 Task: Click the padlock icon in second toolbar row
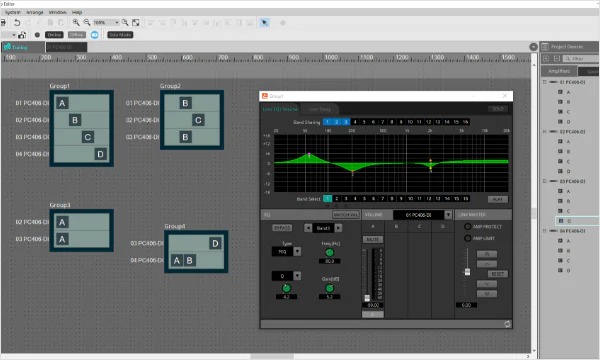[x=22, y=35]
